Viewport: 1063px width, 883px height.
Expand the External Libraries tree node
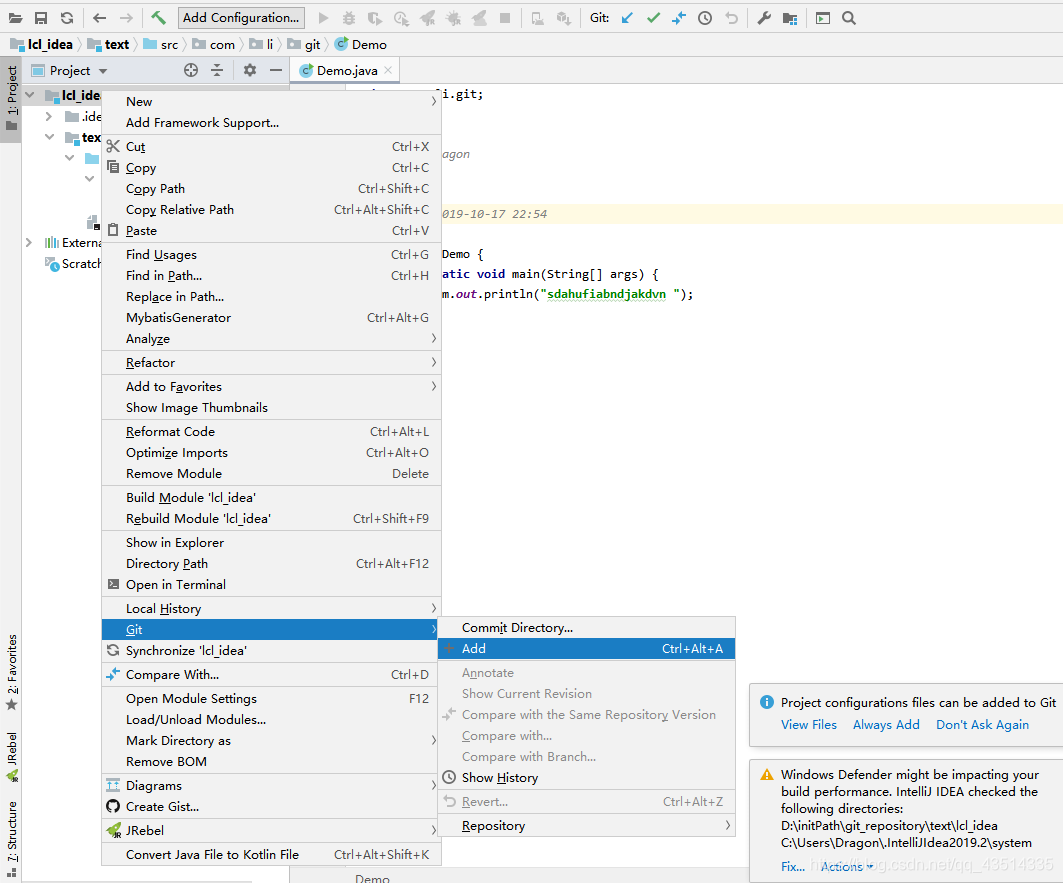click(x=28, y=243)
